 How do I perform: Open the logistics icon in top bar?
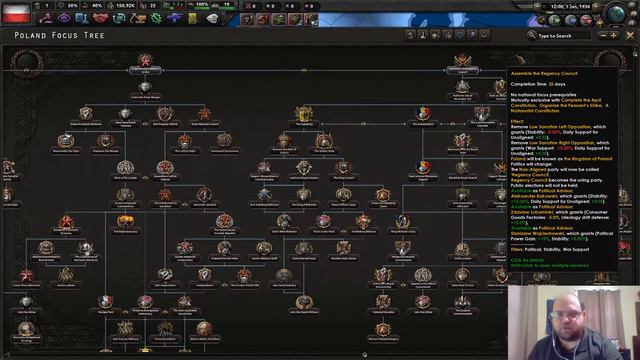pos(193,18)
